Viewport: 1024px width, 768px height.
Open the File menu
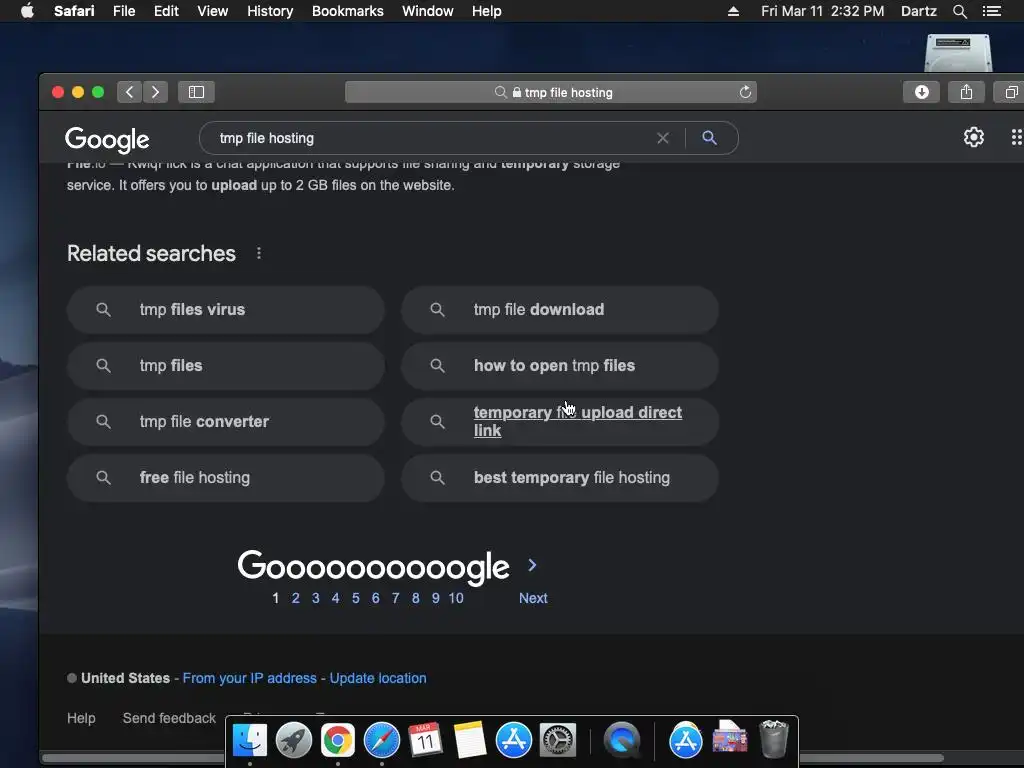point(123,11)
